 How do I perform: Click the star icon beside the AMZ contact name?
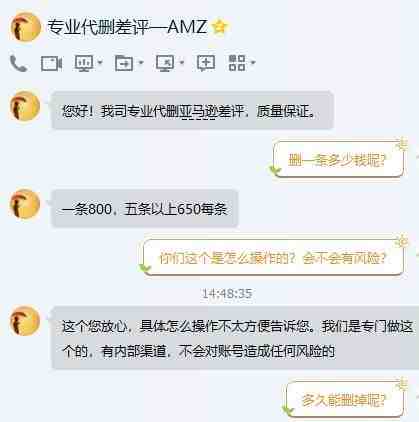(x=220, y=27)
